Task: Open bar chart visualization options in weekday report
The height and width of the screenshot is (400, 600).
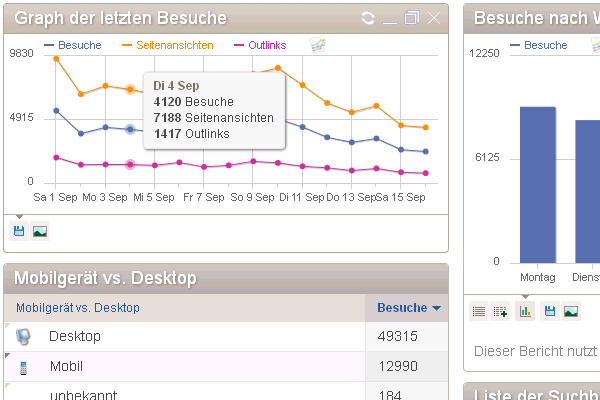Action: pyautogui.click(x=525, y=312)
